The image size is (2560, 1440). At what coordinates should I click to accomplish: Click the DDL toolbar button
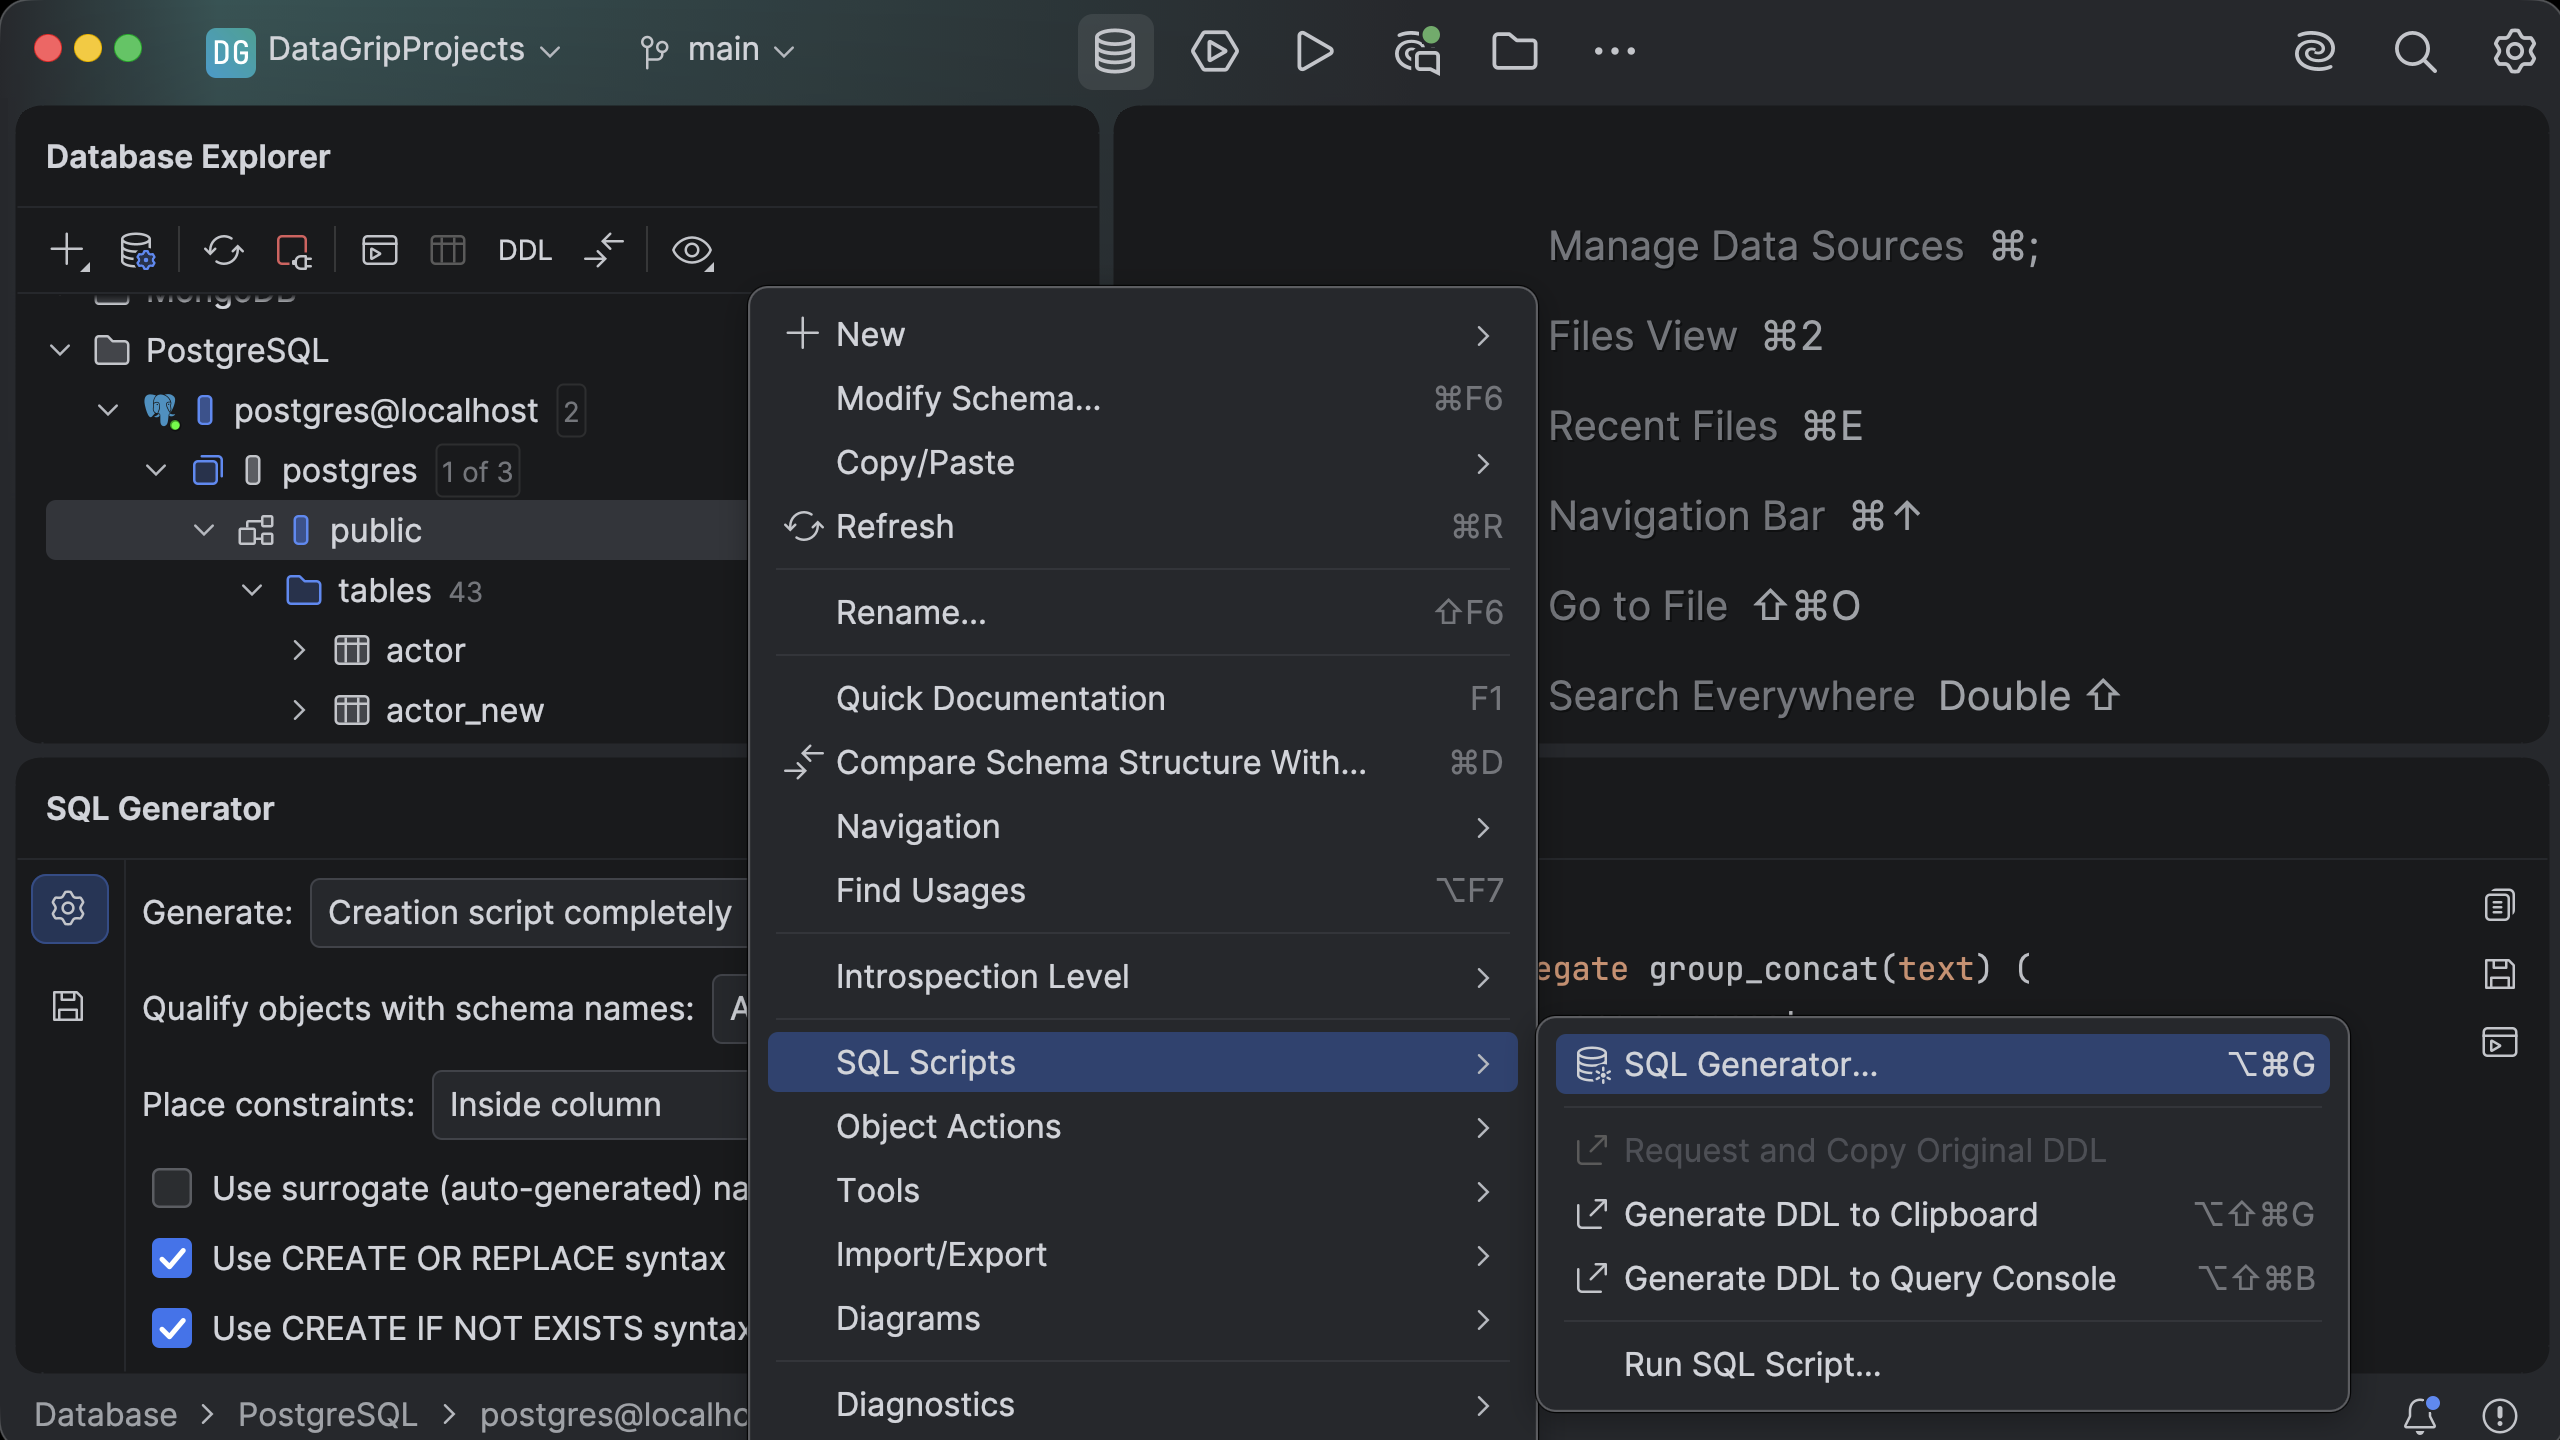click(x=525, y=250)
